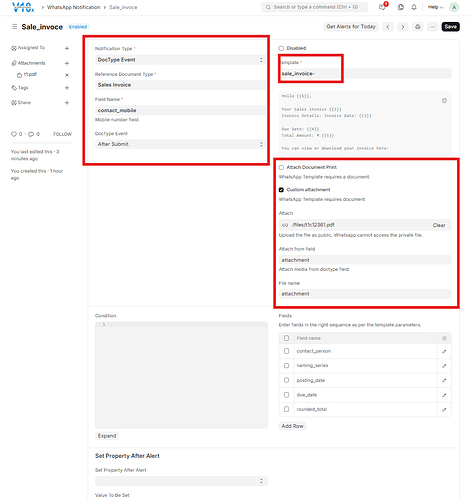Remove the t1.pdf attachment
471x500 pixels.
pos(67,75)
